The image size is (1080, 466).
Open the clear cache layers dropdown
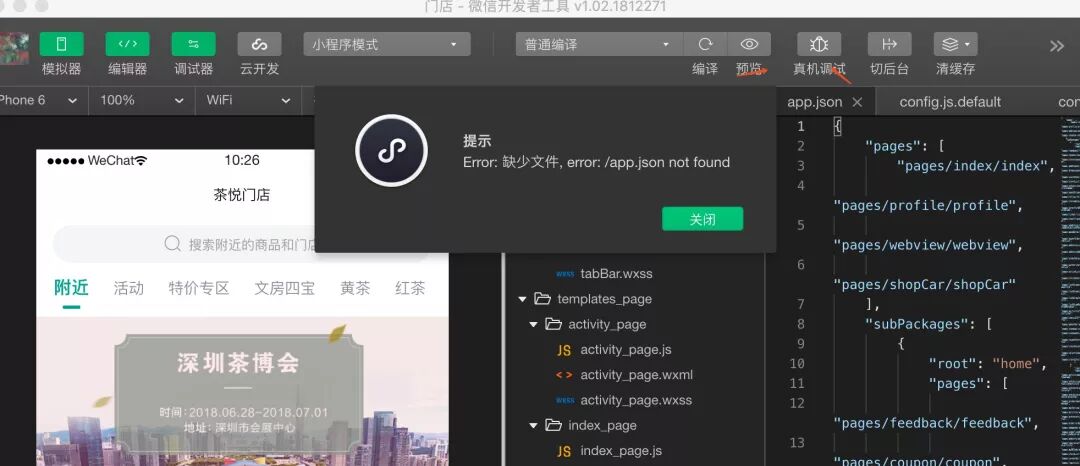(x=955, y=44)
